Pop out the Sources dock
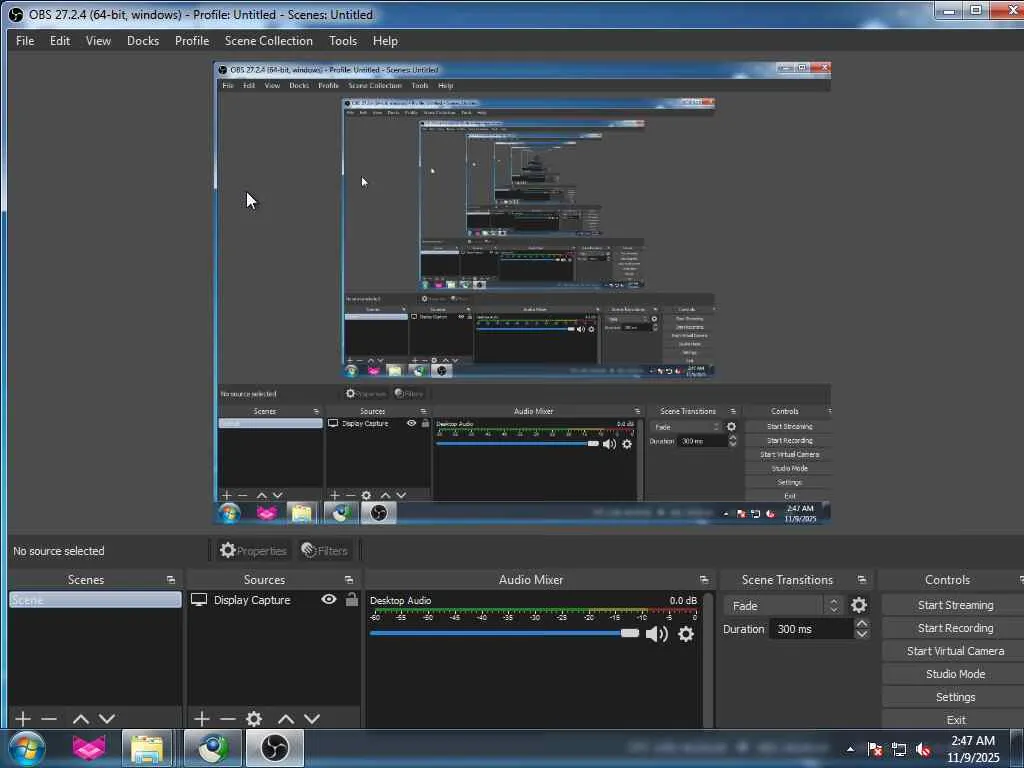1024x768 pixels. pos(349,580)
